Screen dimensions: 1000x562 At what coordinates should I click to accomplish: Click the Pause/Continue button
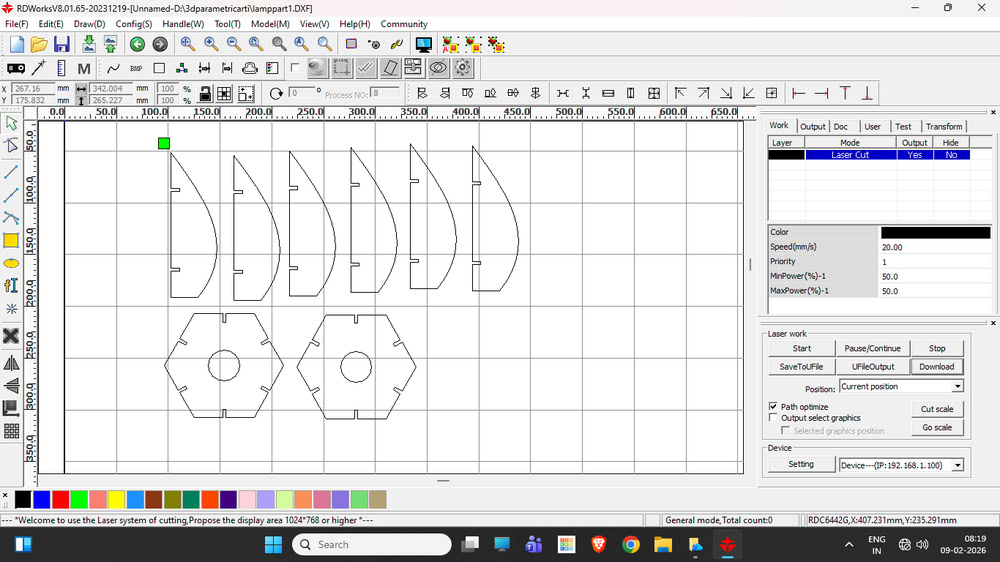click(872, 348)
